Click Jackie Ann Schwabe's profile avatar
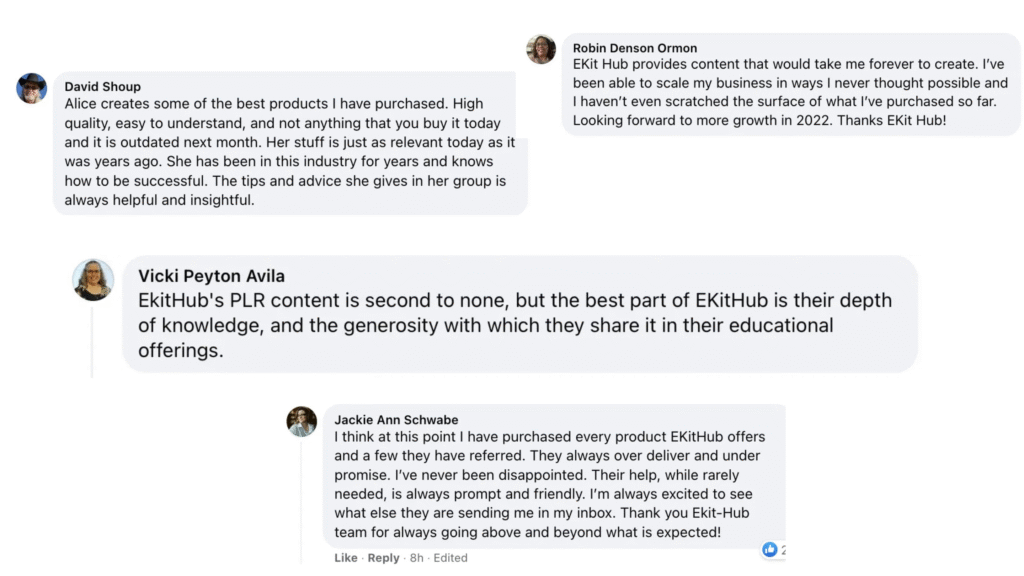The image size is (1024, 576). pyautogui.click(x=302, y=421)
